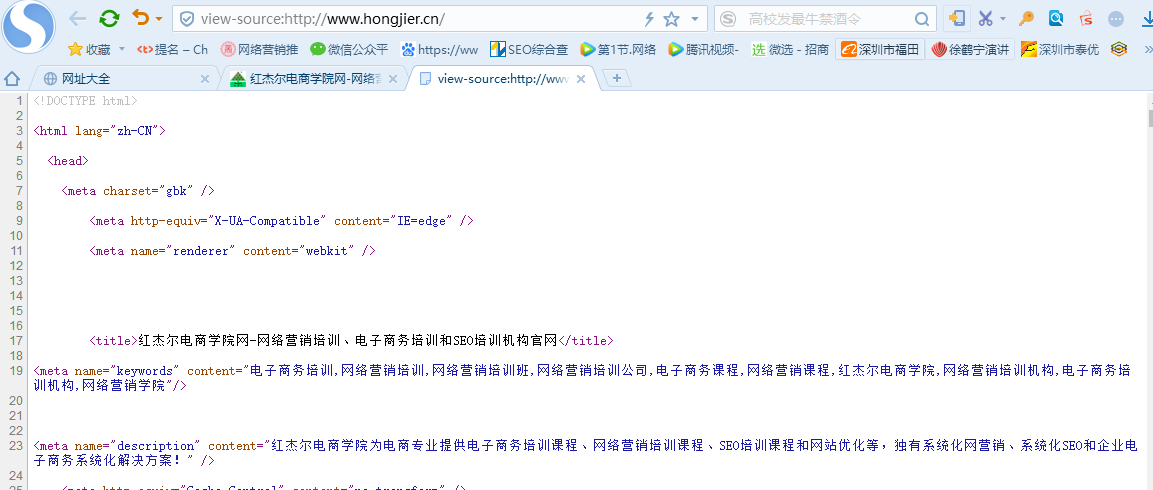Image resolution: width=1153 pixels, height=490 pixels.
Task: Click the orange undo close-tab arrow
Action: pyautogui.click(x=140, y=18)
